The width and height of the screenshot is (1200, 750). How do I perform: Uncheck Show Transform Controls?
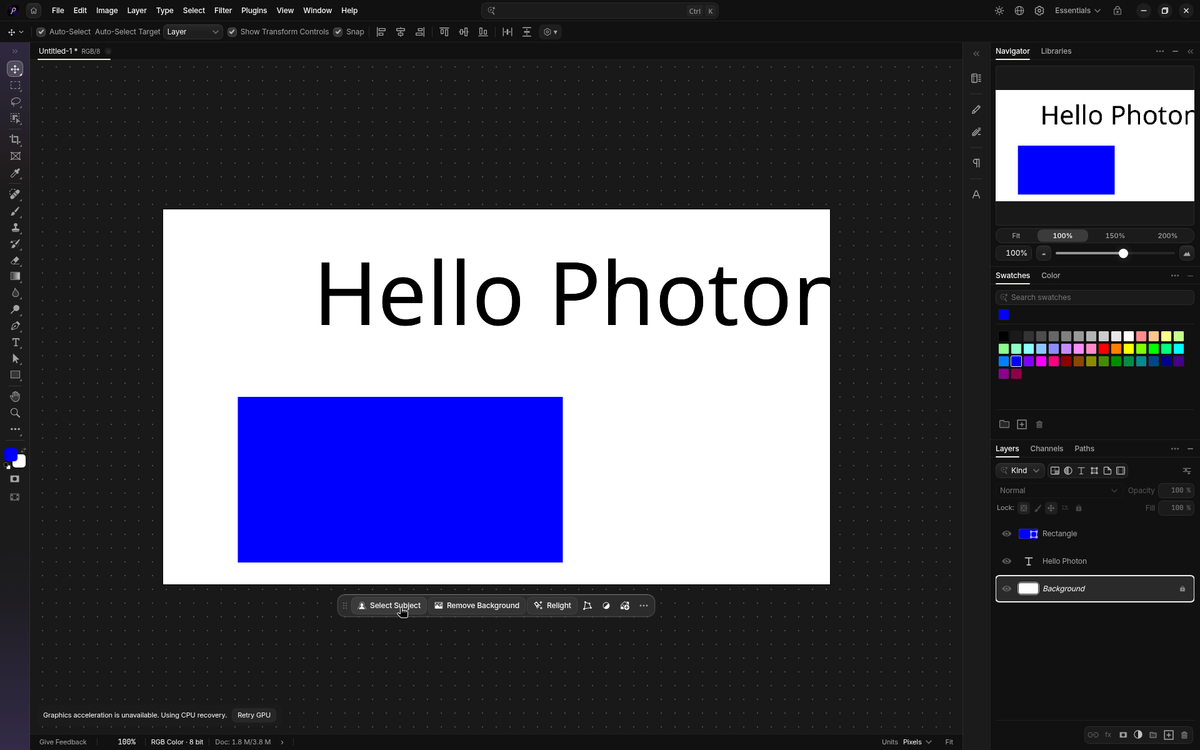click(x=232, y=32)
